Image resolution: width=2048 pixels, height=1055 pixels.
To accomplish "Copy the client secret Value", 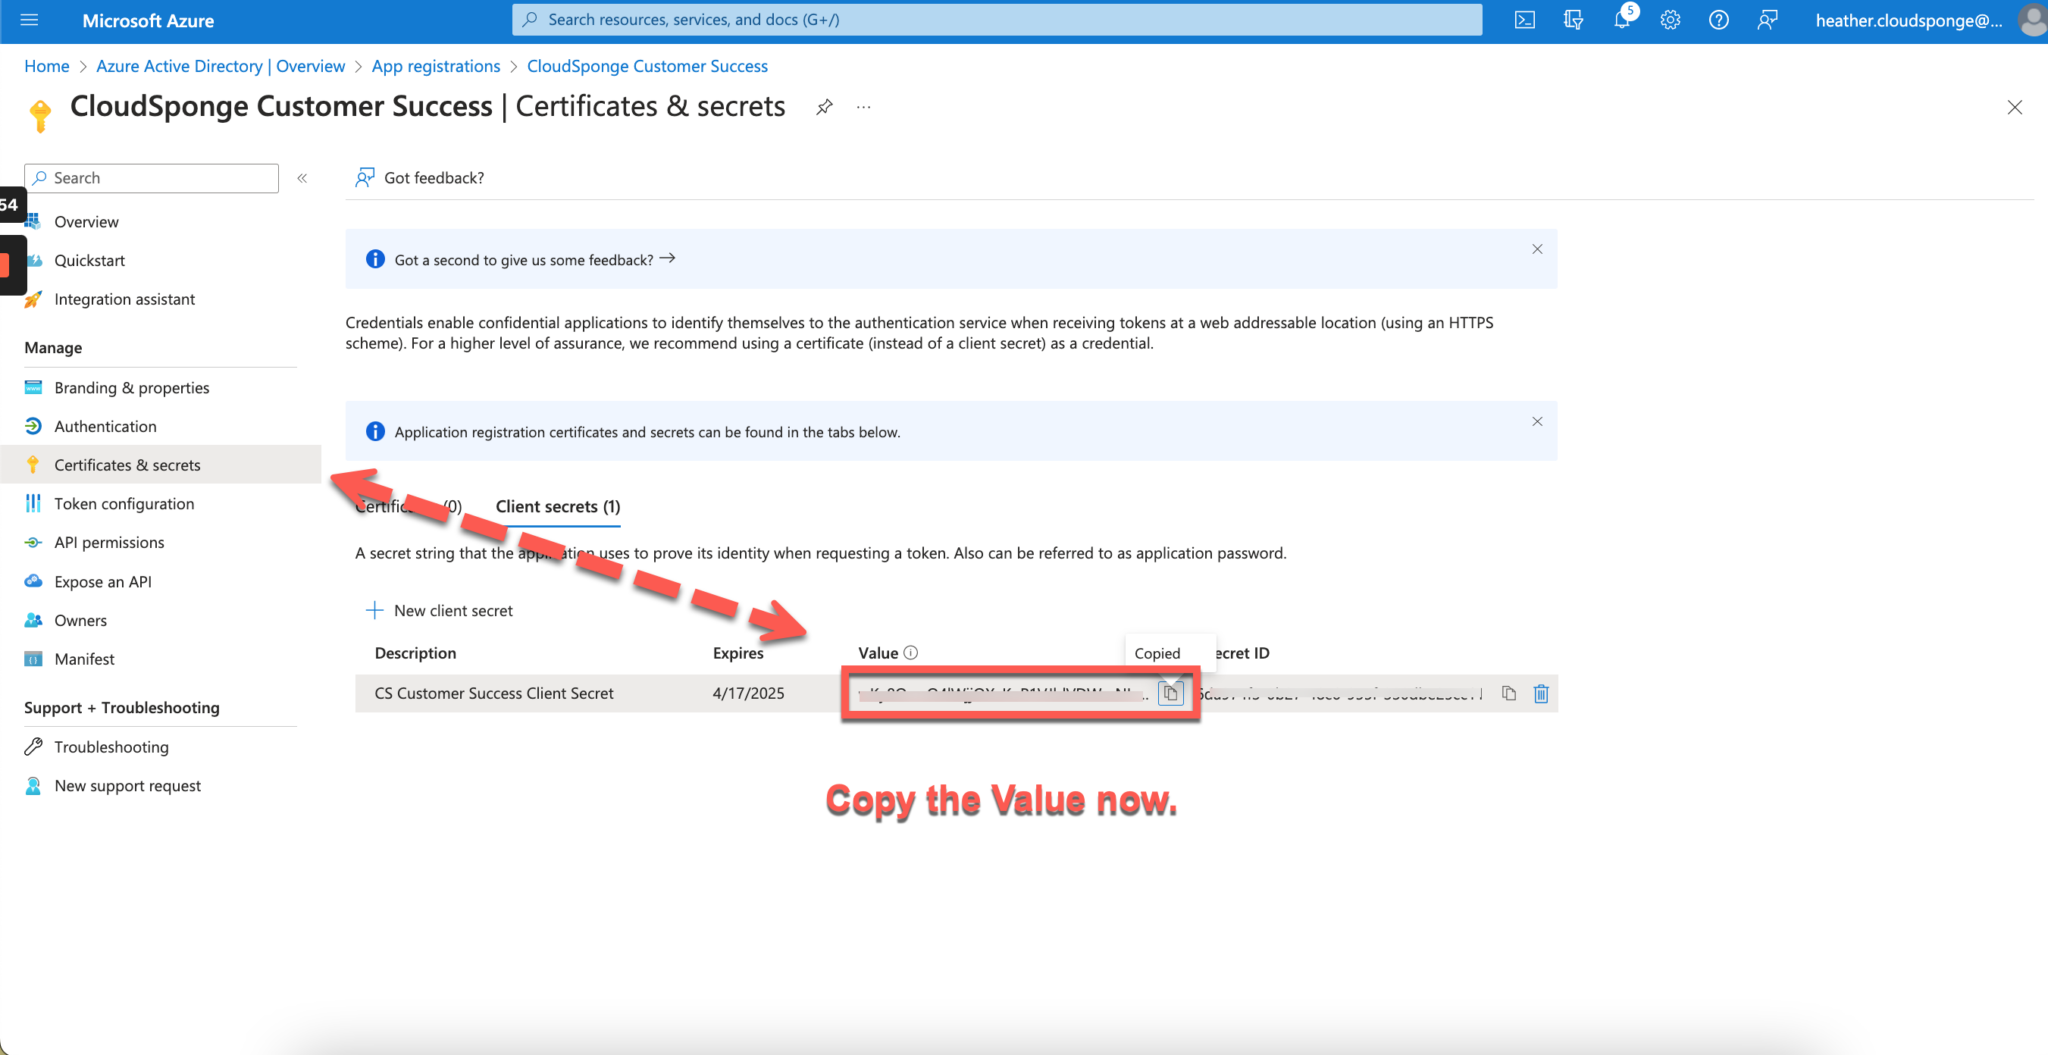I will (1170, 693).
